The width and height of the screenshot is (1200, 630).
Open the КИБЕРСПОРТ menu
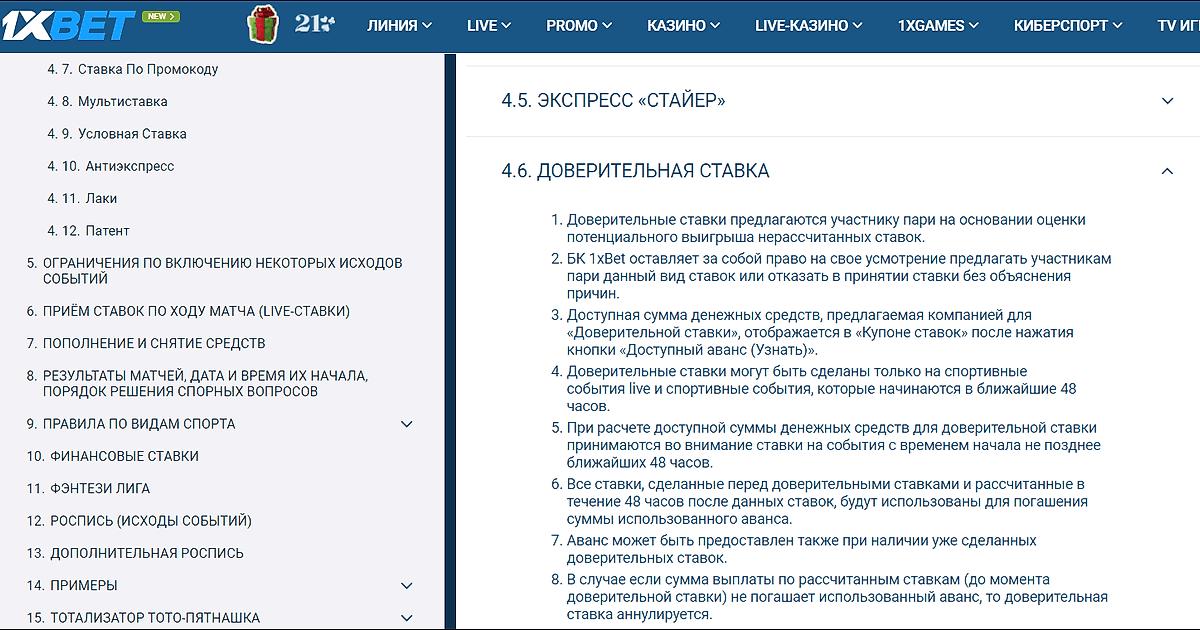(1068, 26)
